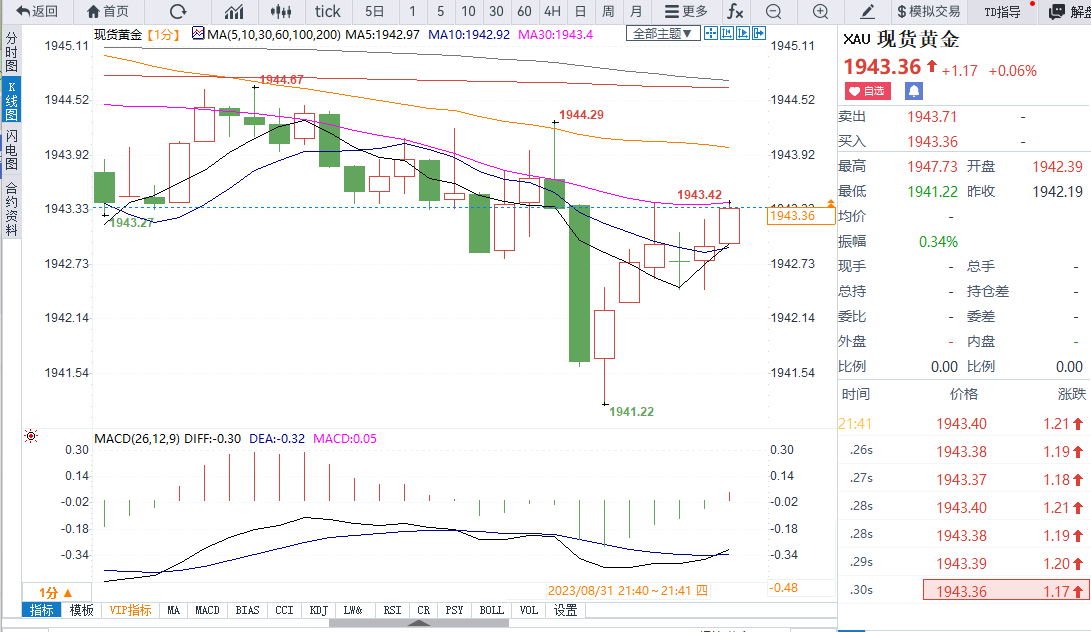Apply the LW& indicator tab

(x=353, y=610)
